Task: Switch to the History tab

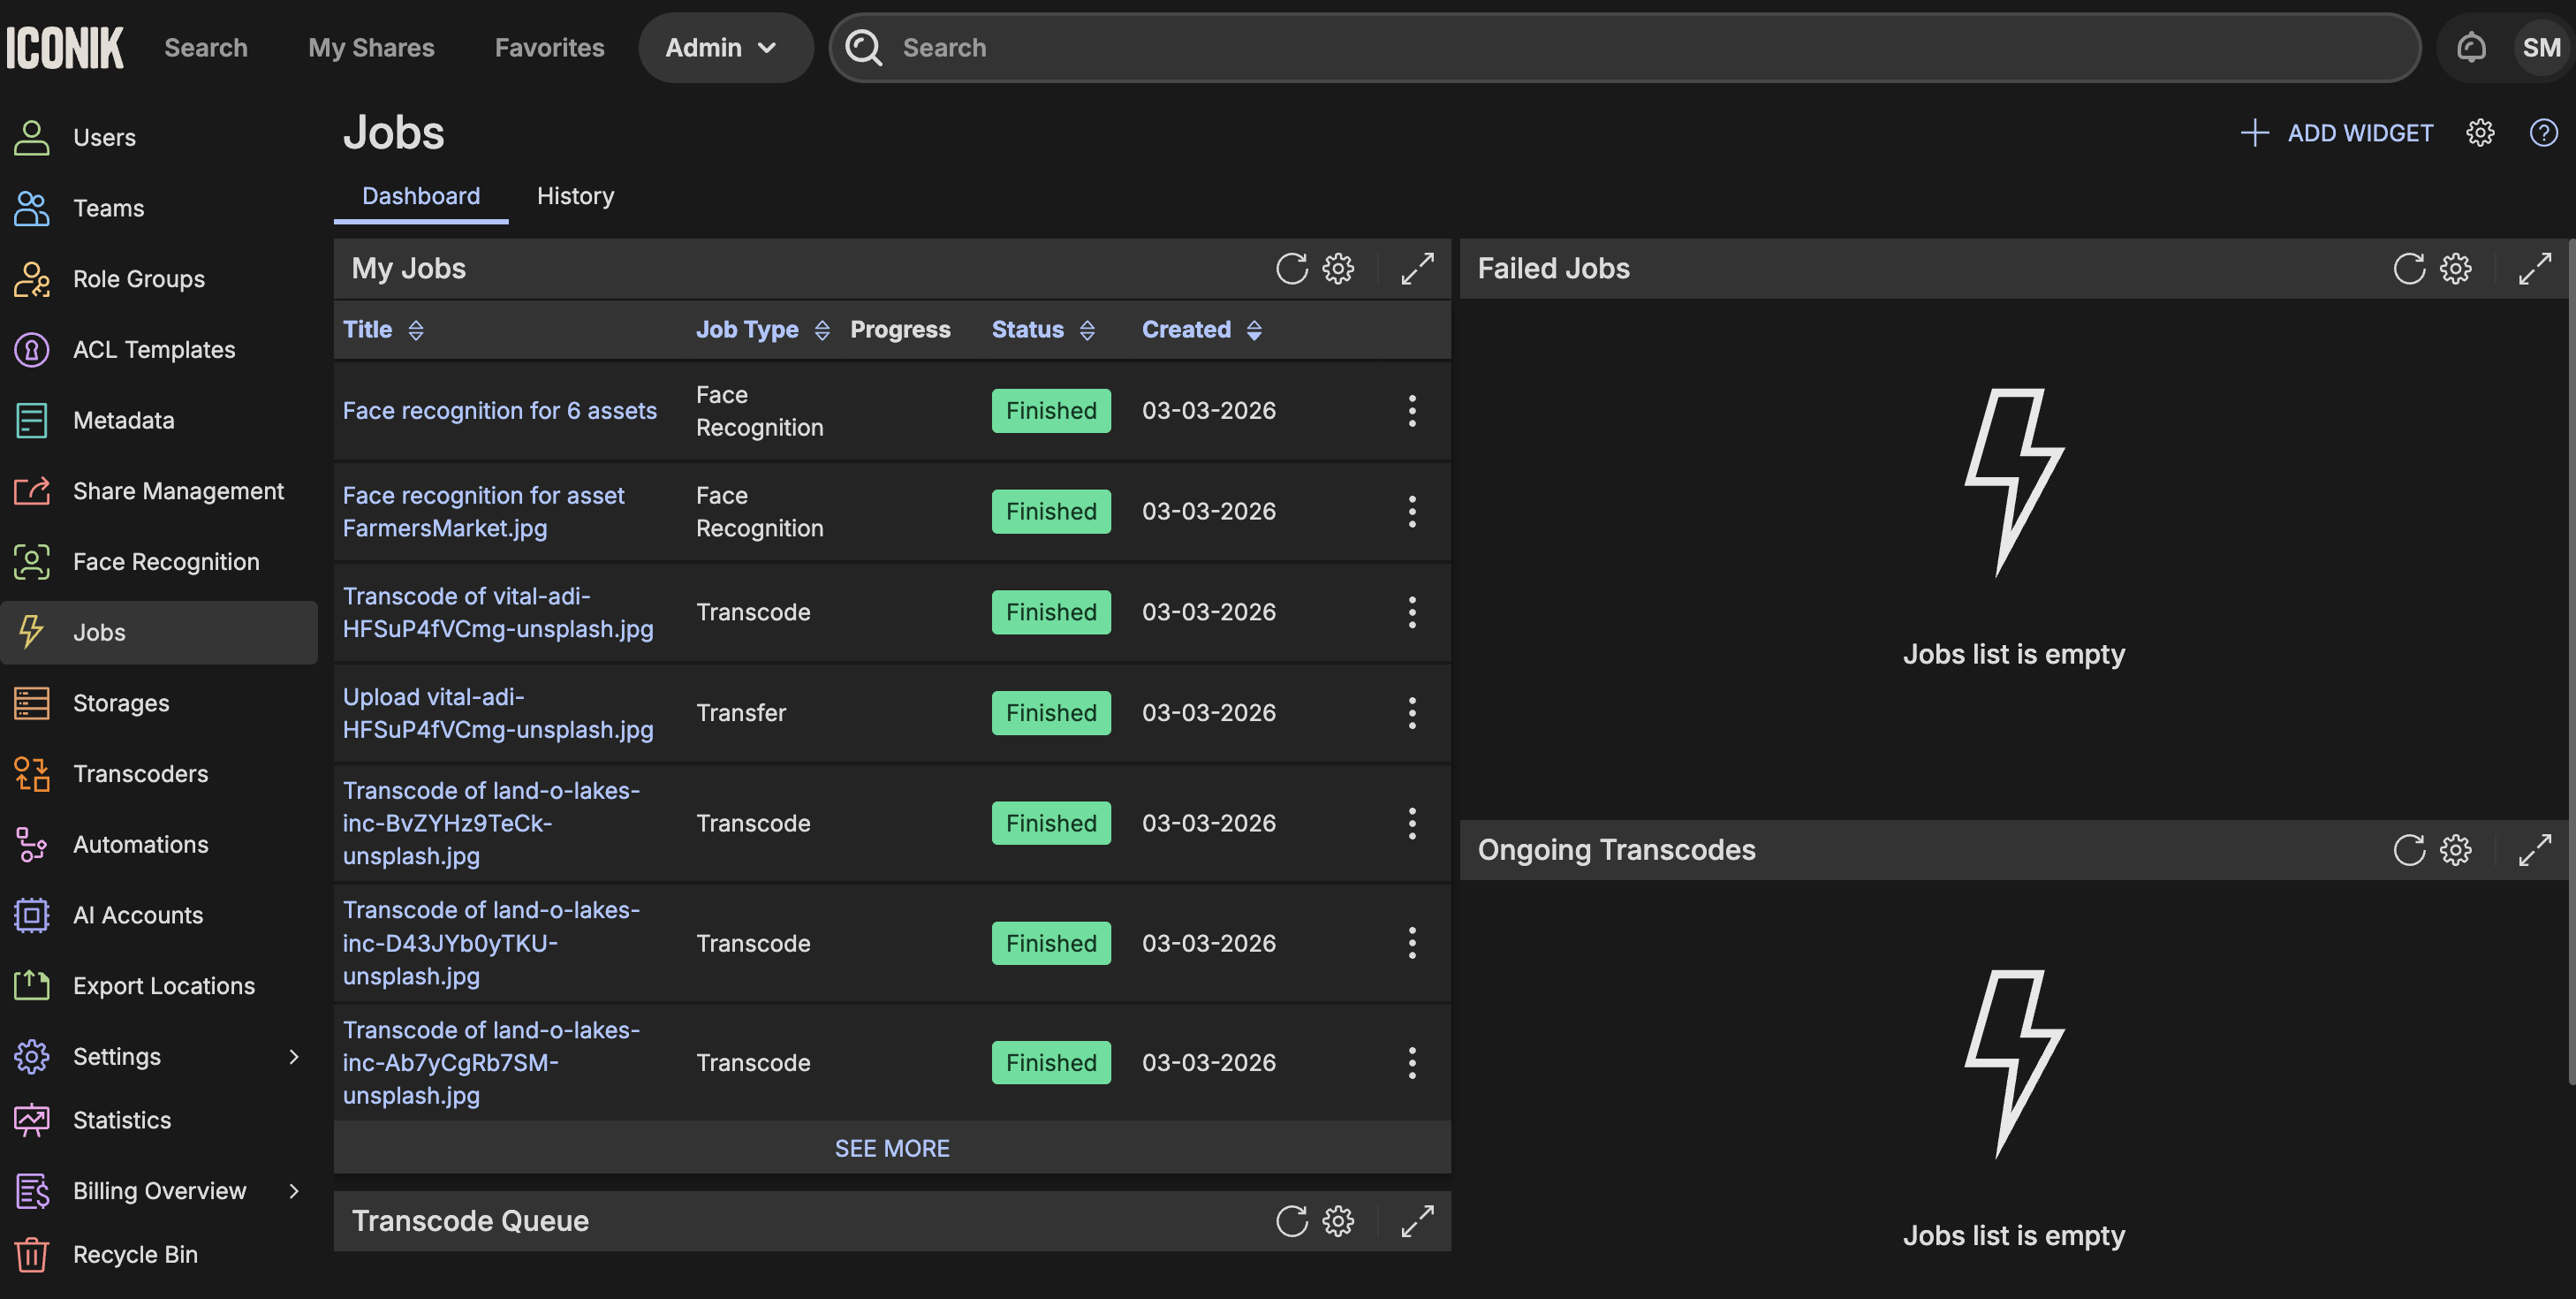Action: click(575, 196)
